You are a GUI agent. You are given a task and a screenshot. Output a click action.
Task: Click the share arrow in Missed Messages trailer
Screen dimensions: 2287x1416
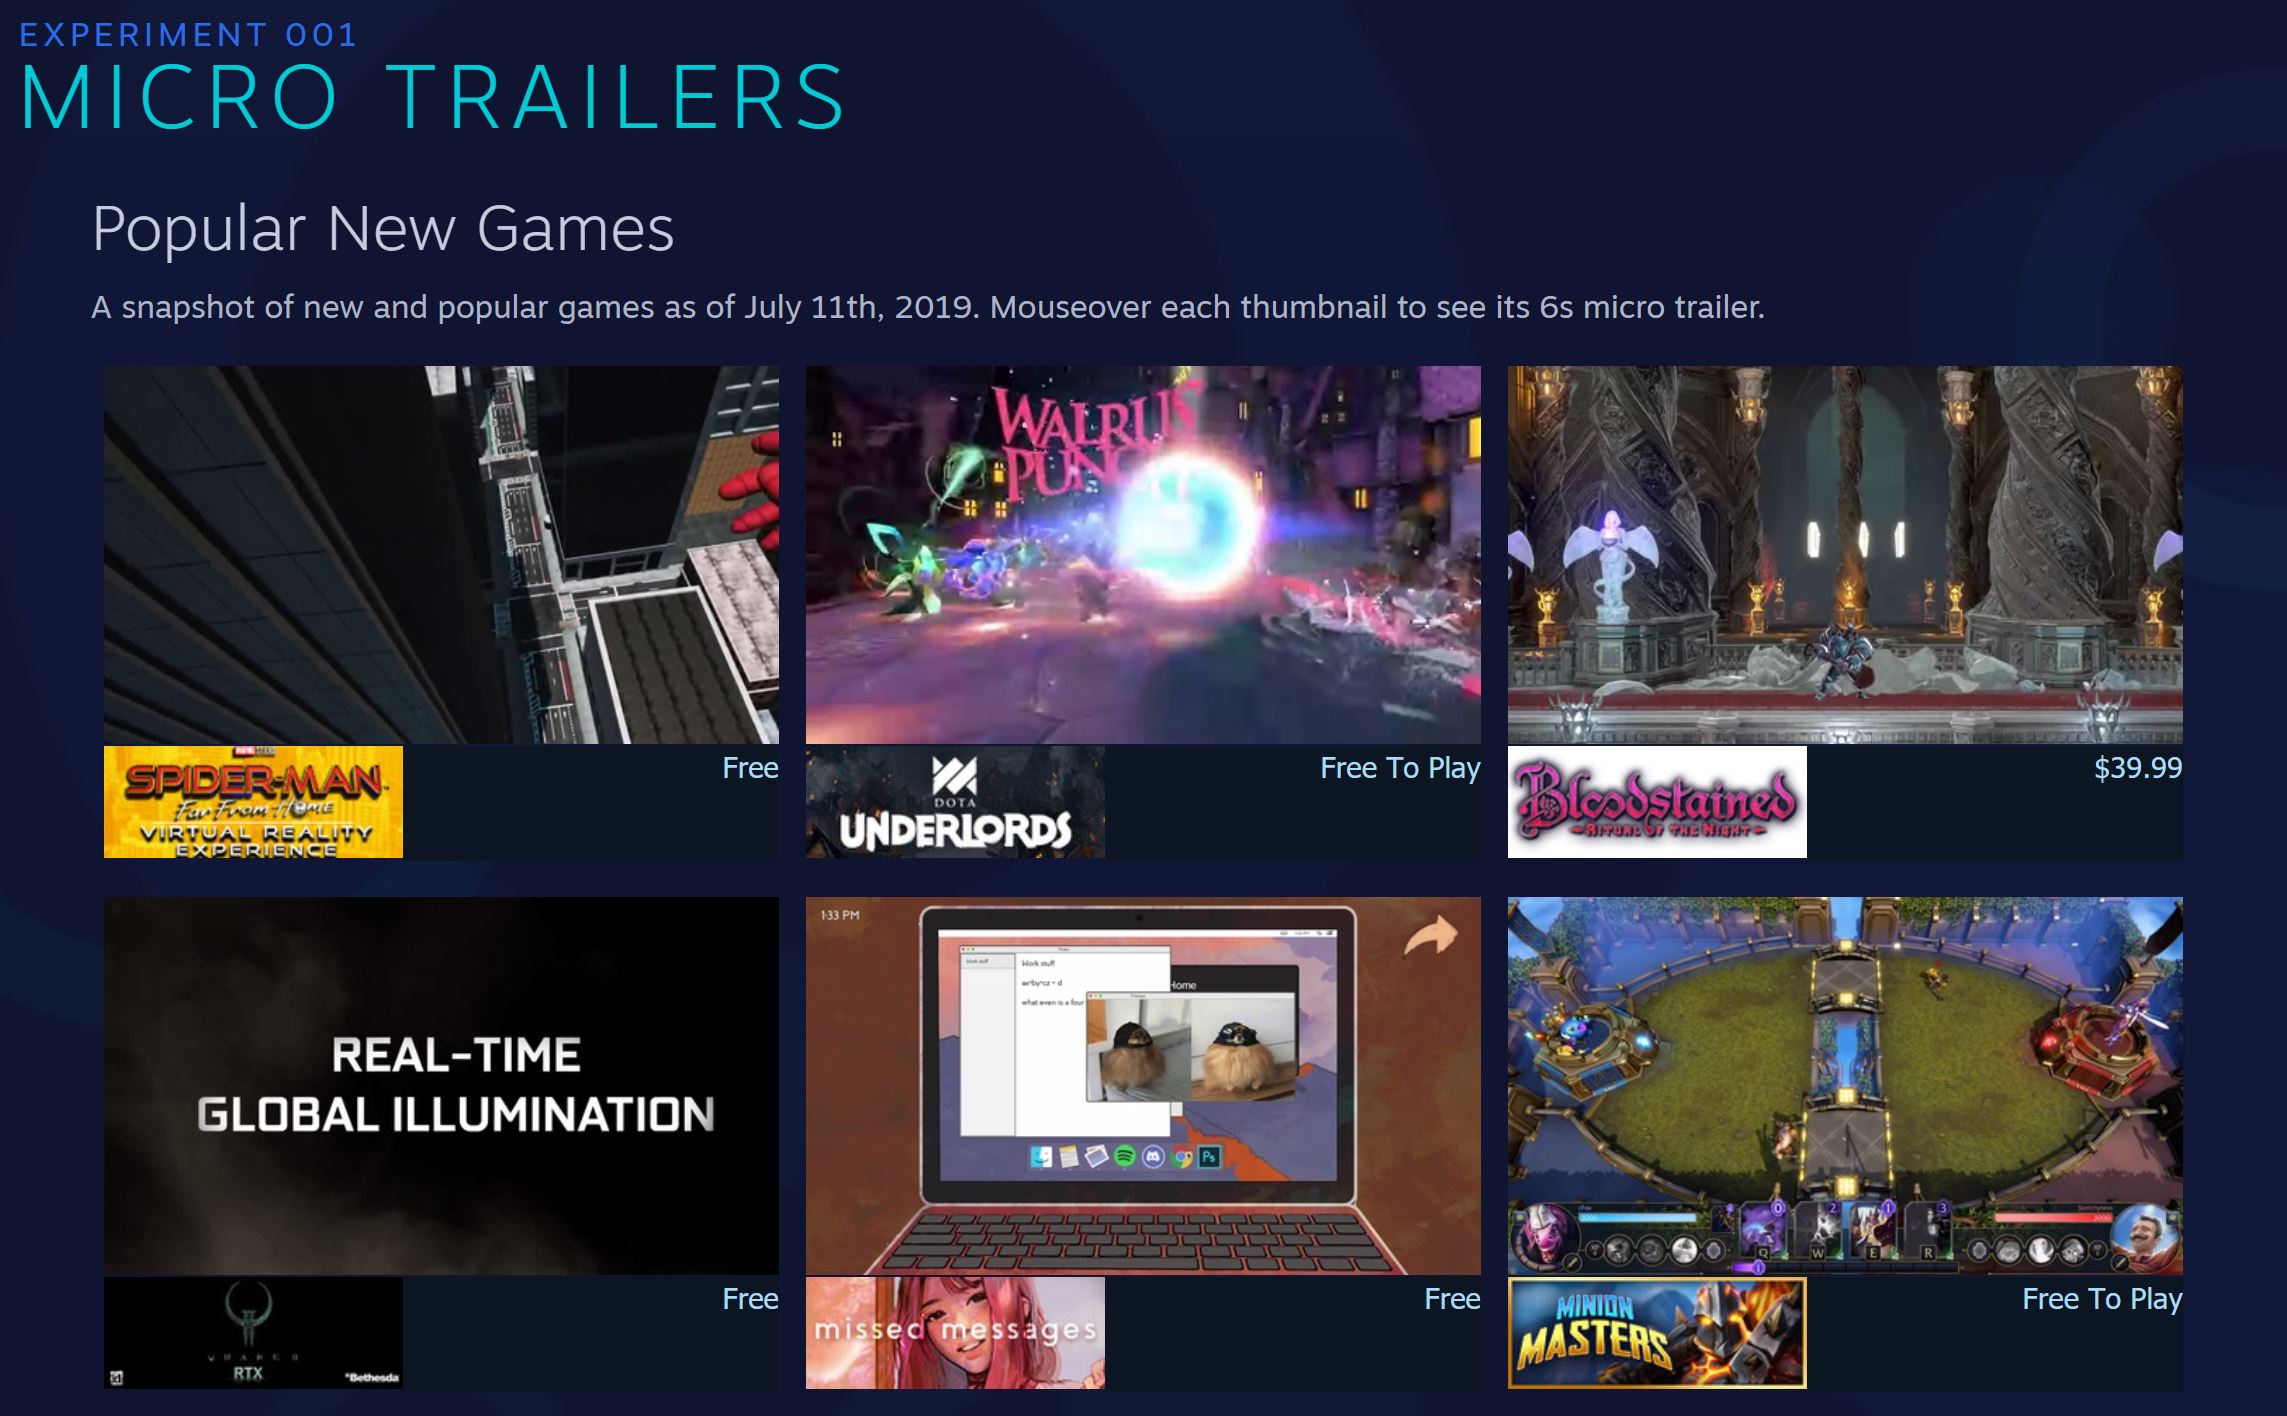tap(1431, 938)
